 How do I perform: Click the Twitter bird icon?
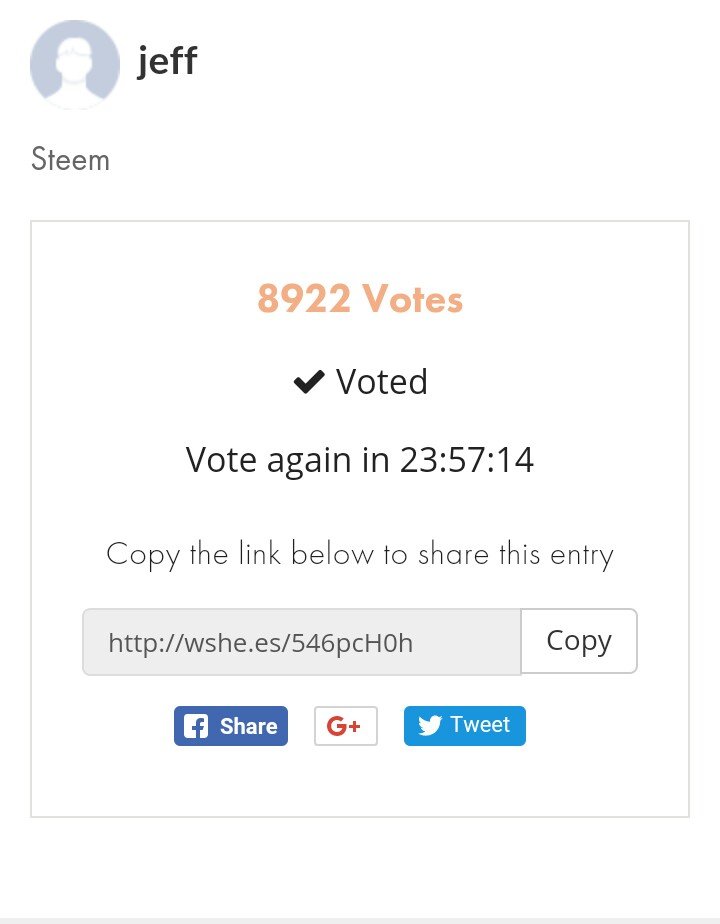[430, 725]
